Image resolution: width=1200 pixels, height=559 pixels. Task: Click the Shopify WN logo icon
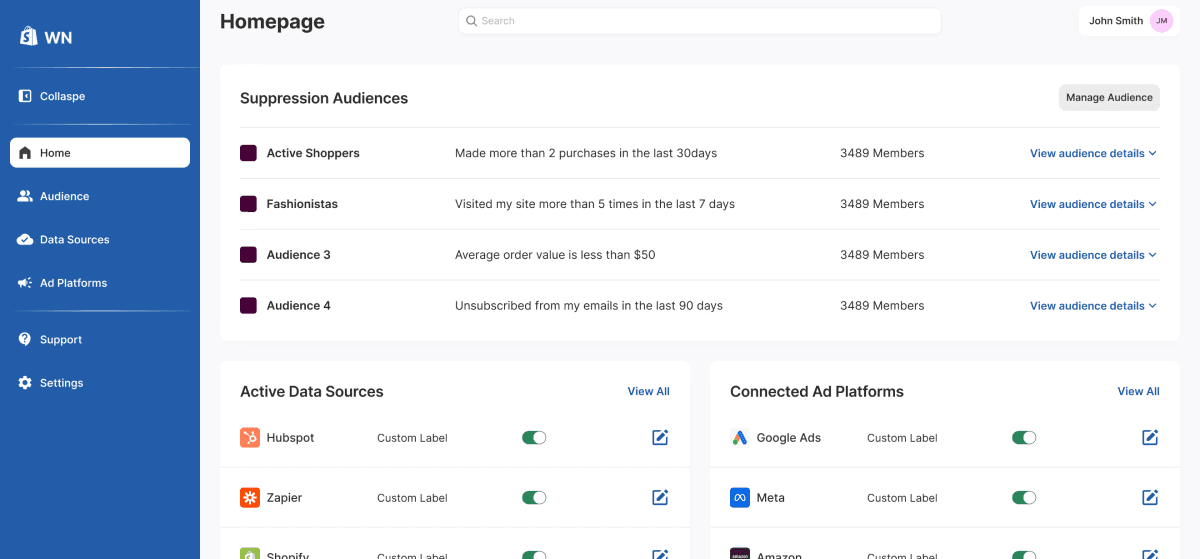point(28,36)
